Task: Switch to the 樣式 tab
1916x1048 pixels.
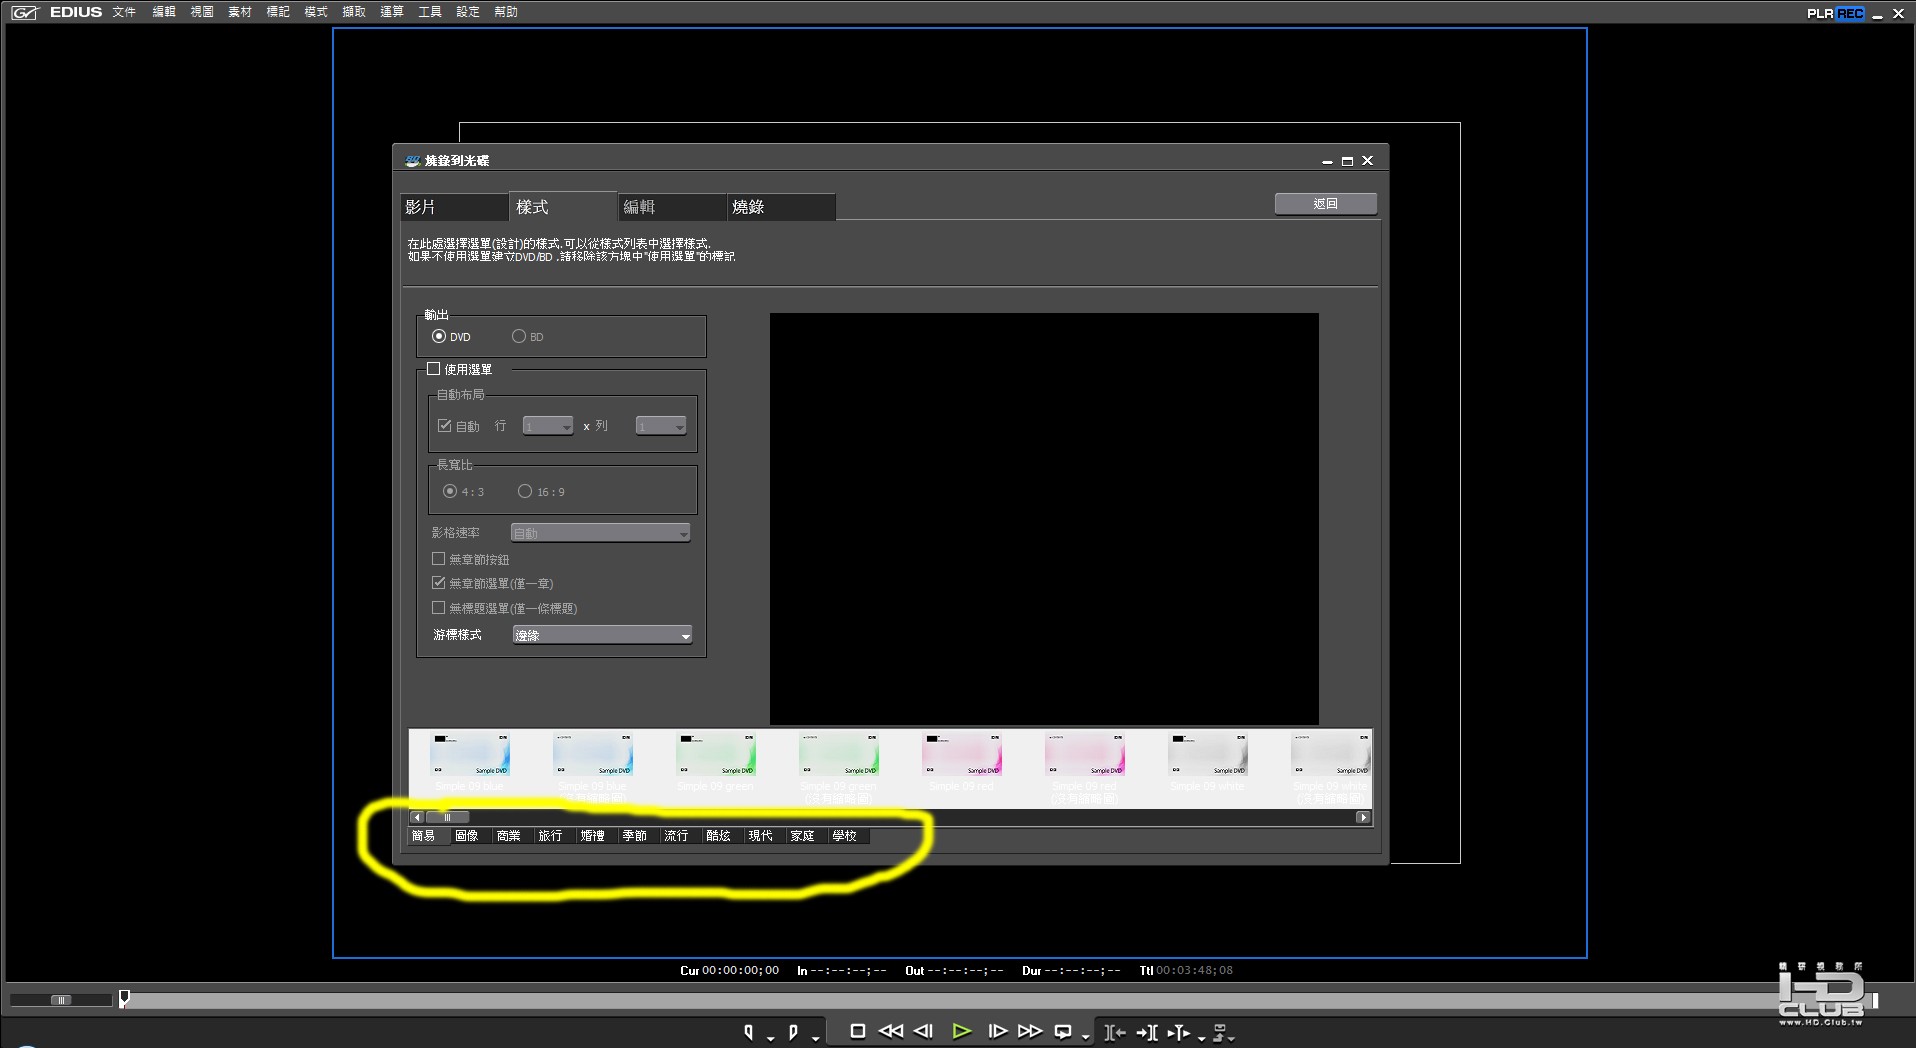Action: 563,206
